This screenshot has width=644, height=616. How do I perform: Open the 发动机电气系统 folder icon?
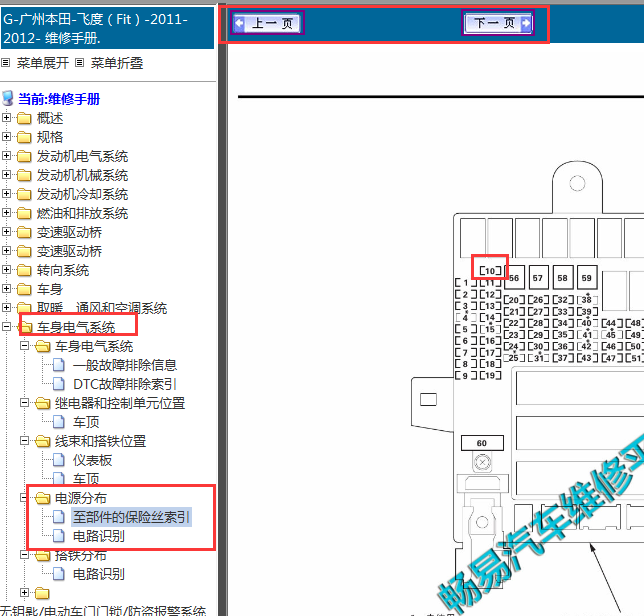[24, 156]
